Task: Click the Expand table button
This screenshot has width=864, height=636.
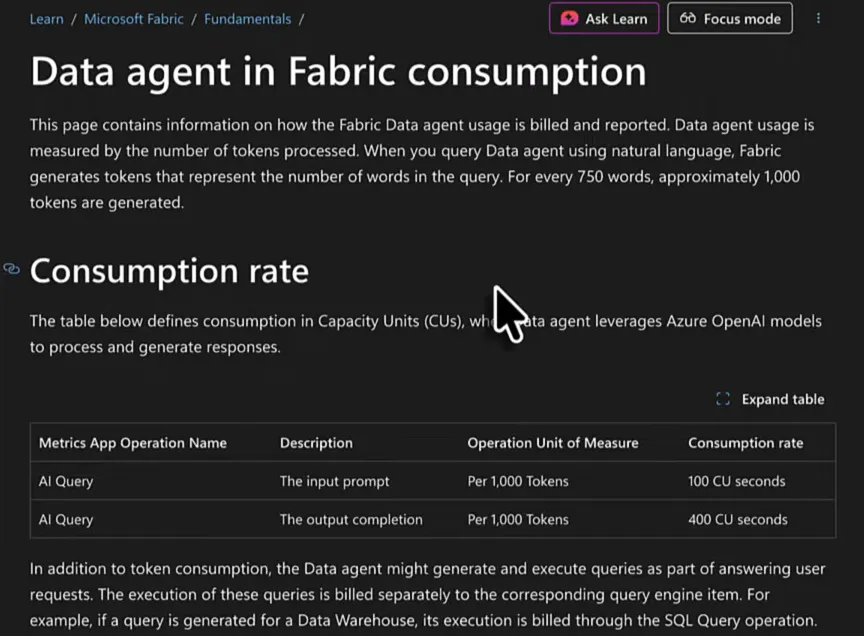Action: click(x=770, y=399)
